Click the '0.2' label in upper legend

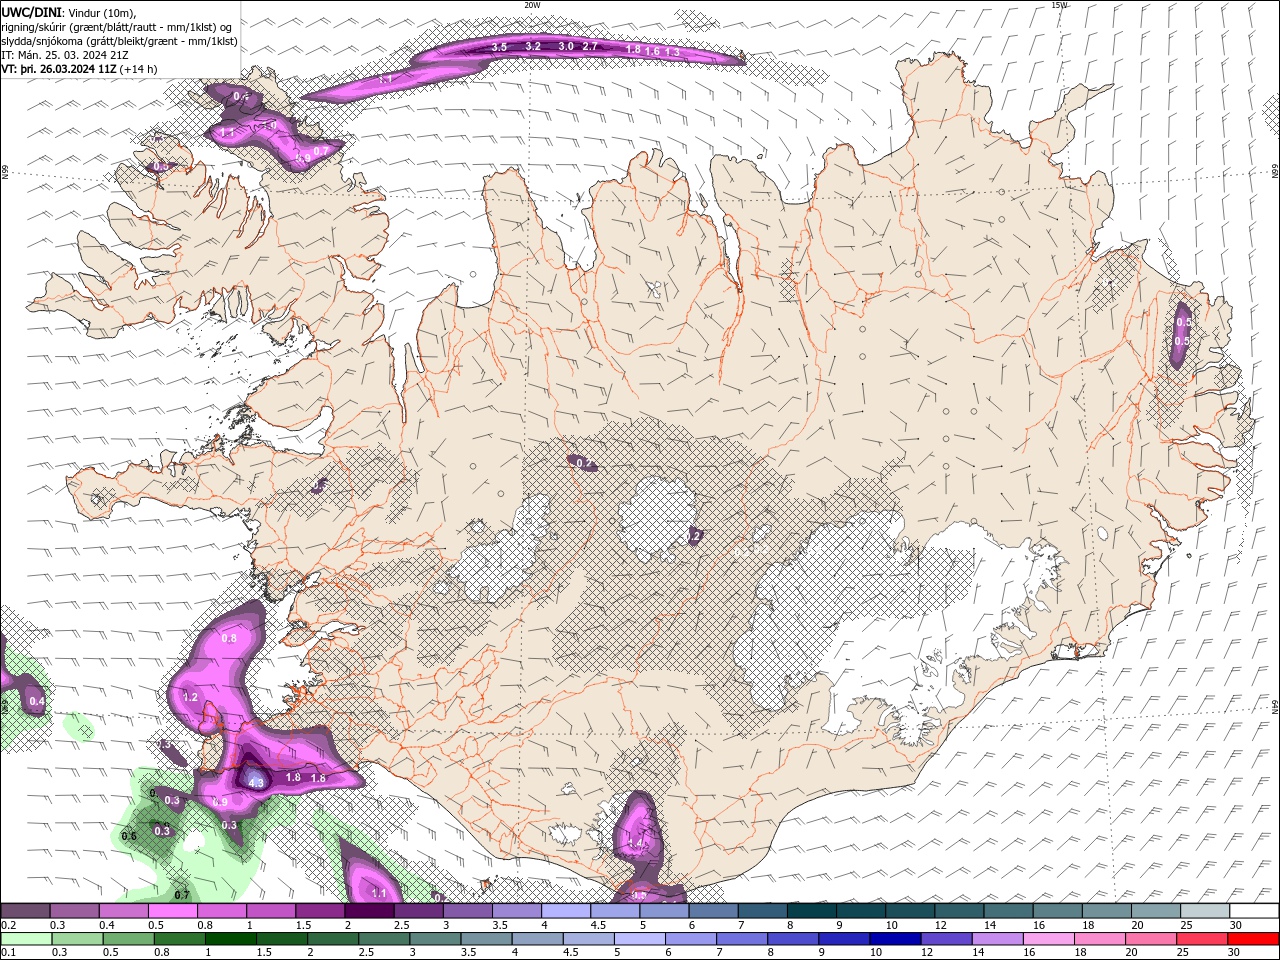(8, 925)
